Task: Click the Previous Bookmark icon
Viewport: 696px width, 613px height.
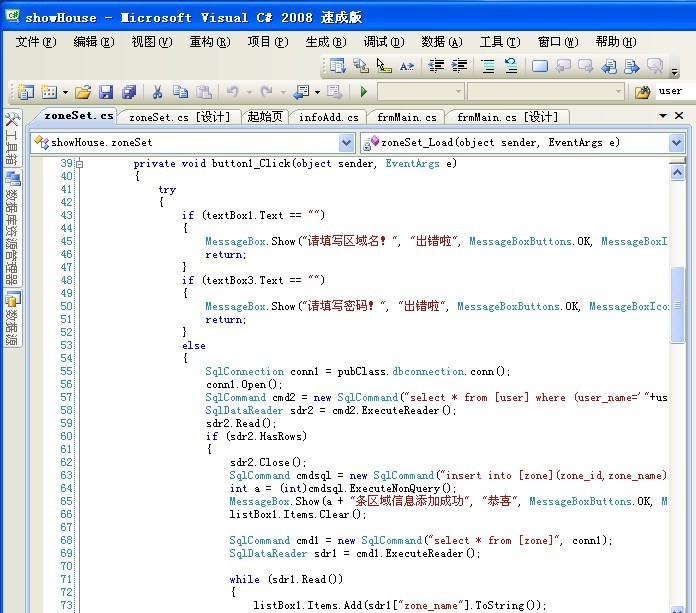Action: point(563,66)
